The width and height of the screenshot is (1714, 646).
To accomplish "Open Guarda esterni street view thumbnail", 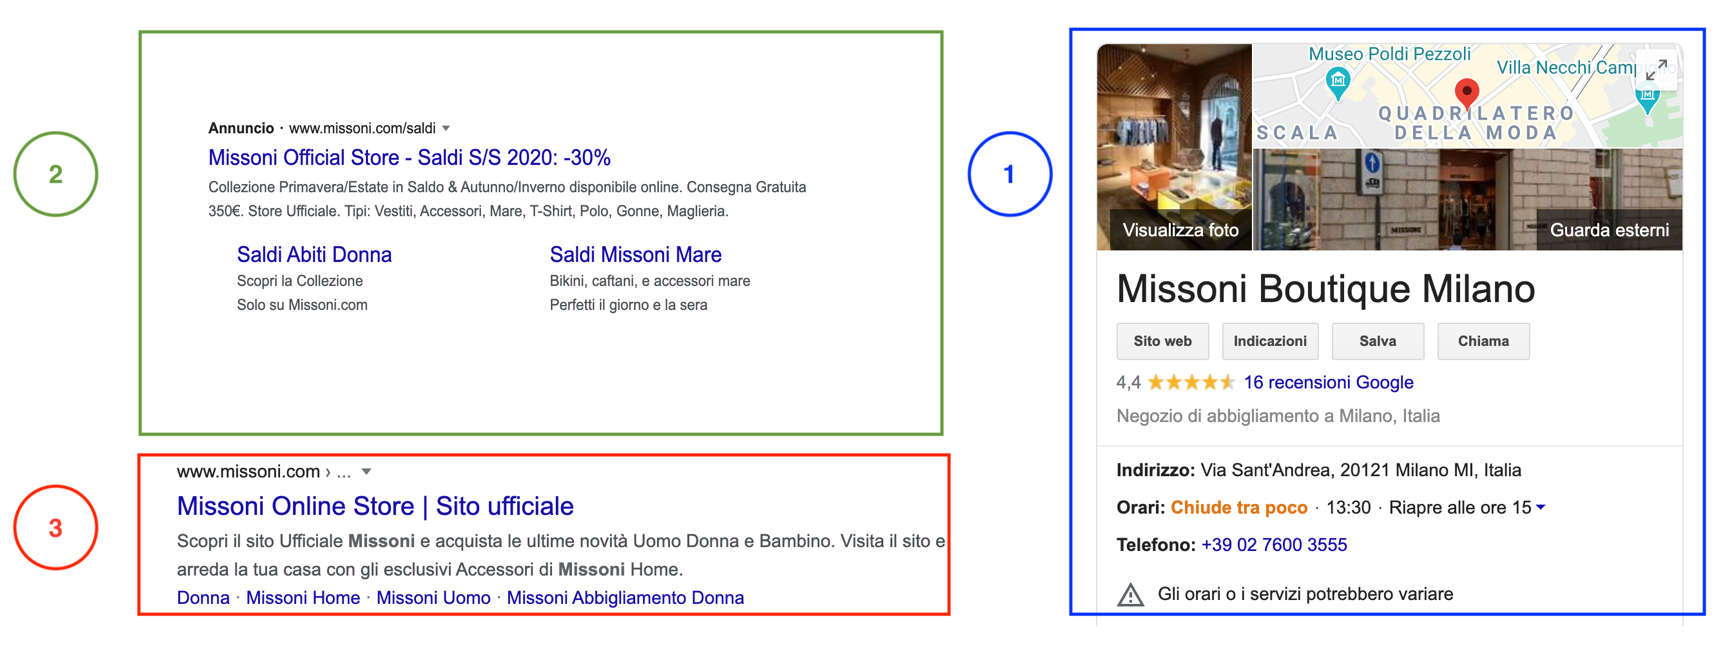I will tap(1468, 199).
